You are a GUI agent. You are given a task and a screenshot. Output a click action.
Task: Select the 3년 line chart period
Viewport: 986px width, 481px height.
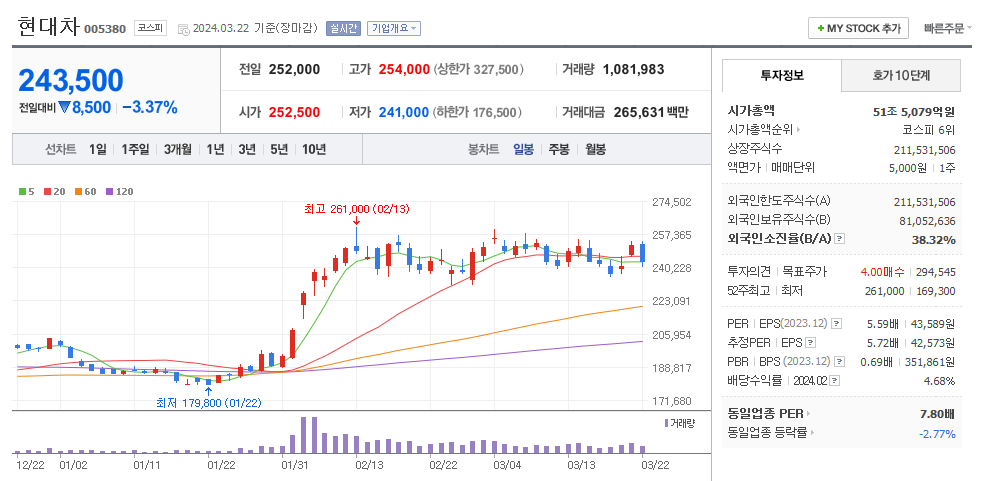pyautogui.click(x=247, y=149)
